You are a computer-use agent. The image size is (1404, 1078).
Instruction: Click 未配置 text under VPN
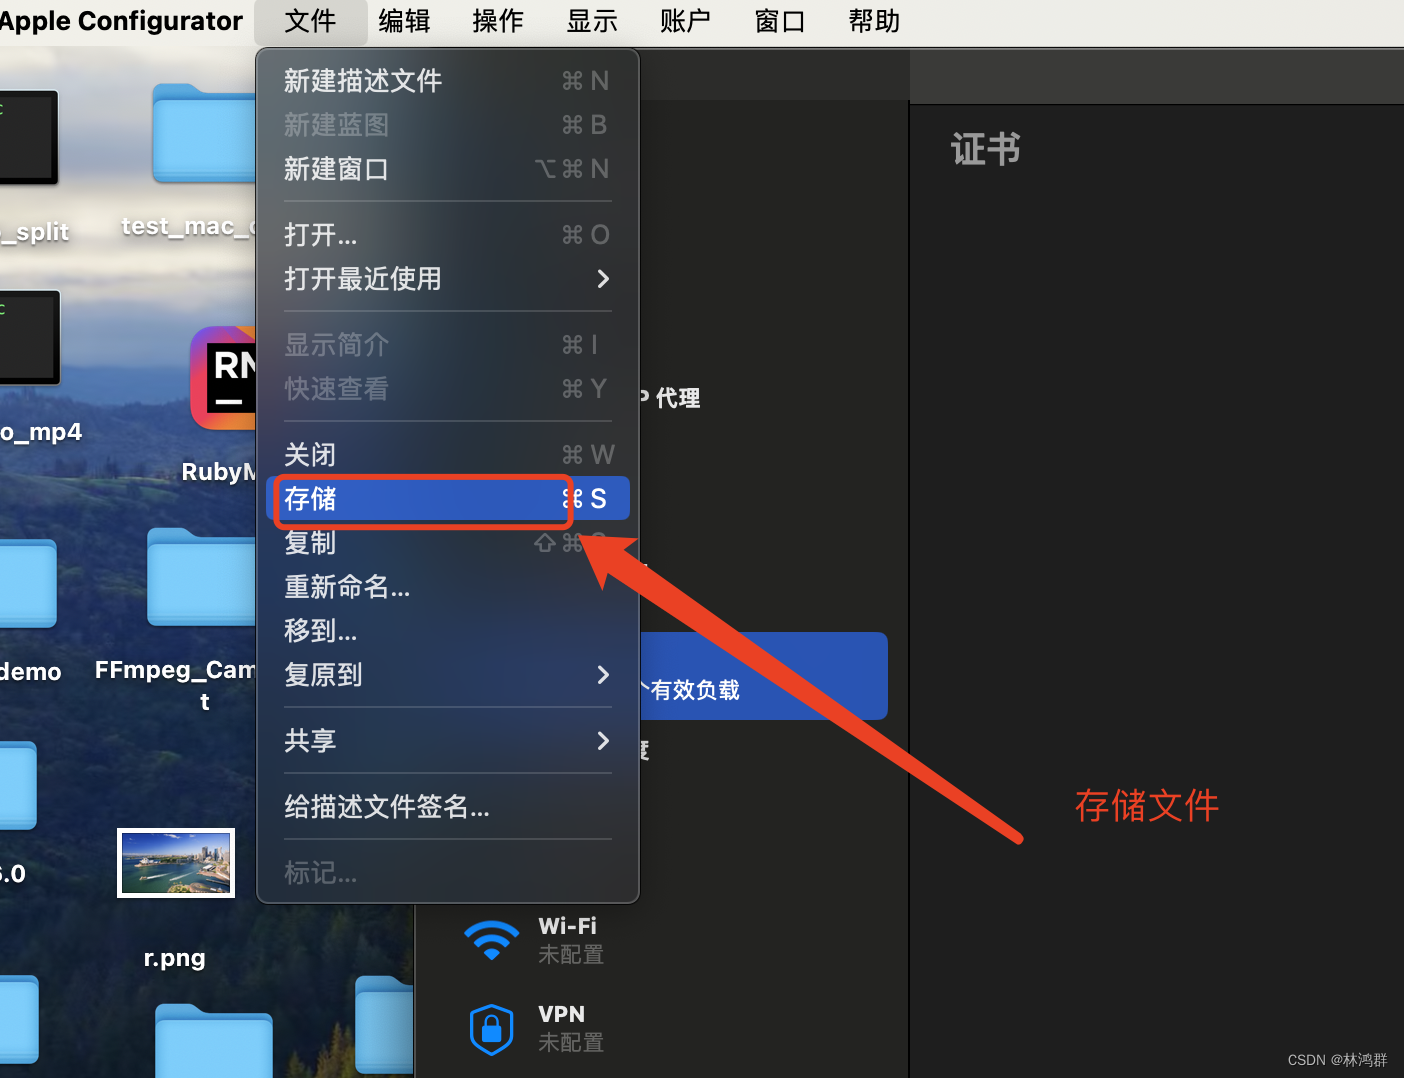point(571,1043)
